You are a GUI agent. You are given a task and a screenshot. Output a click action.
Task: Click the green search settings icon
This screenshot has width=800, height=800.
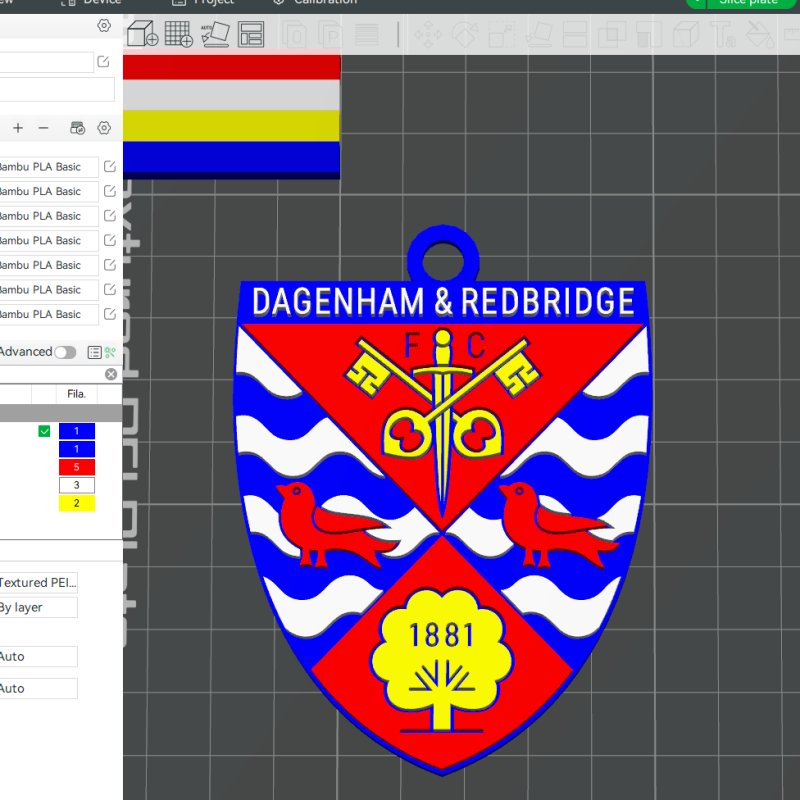pyautogui.click(x=110, y=352)
